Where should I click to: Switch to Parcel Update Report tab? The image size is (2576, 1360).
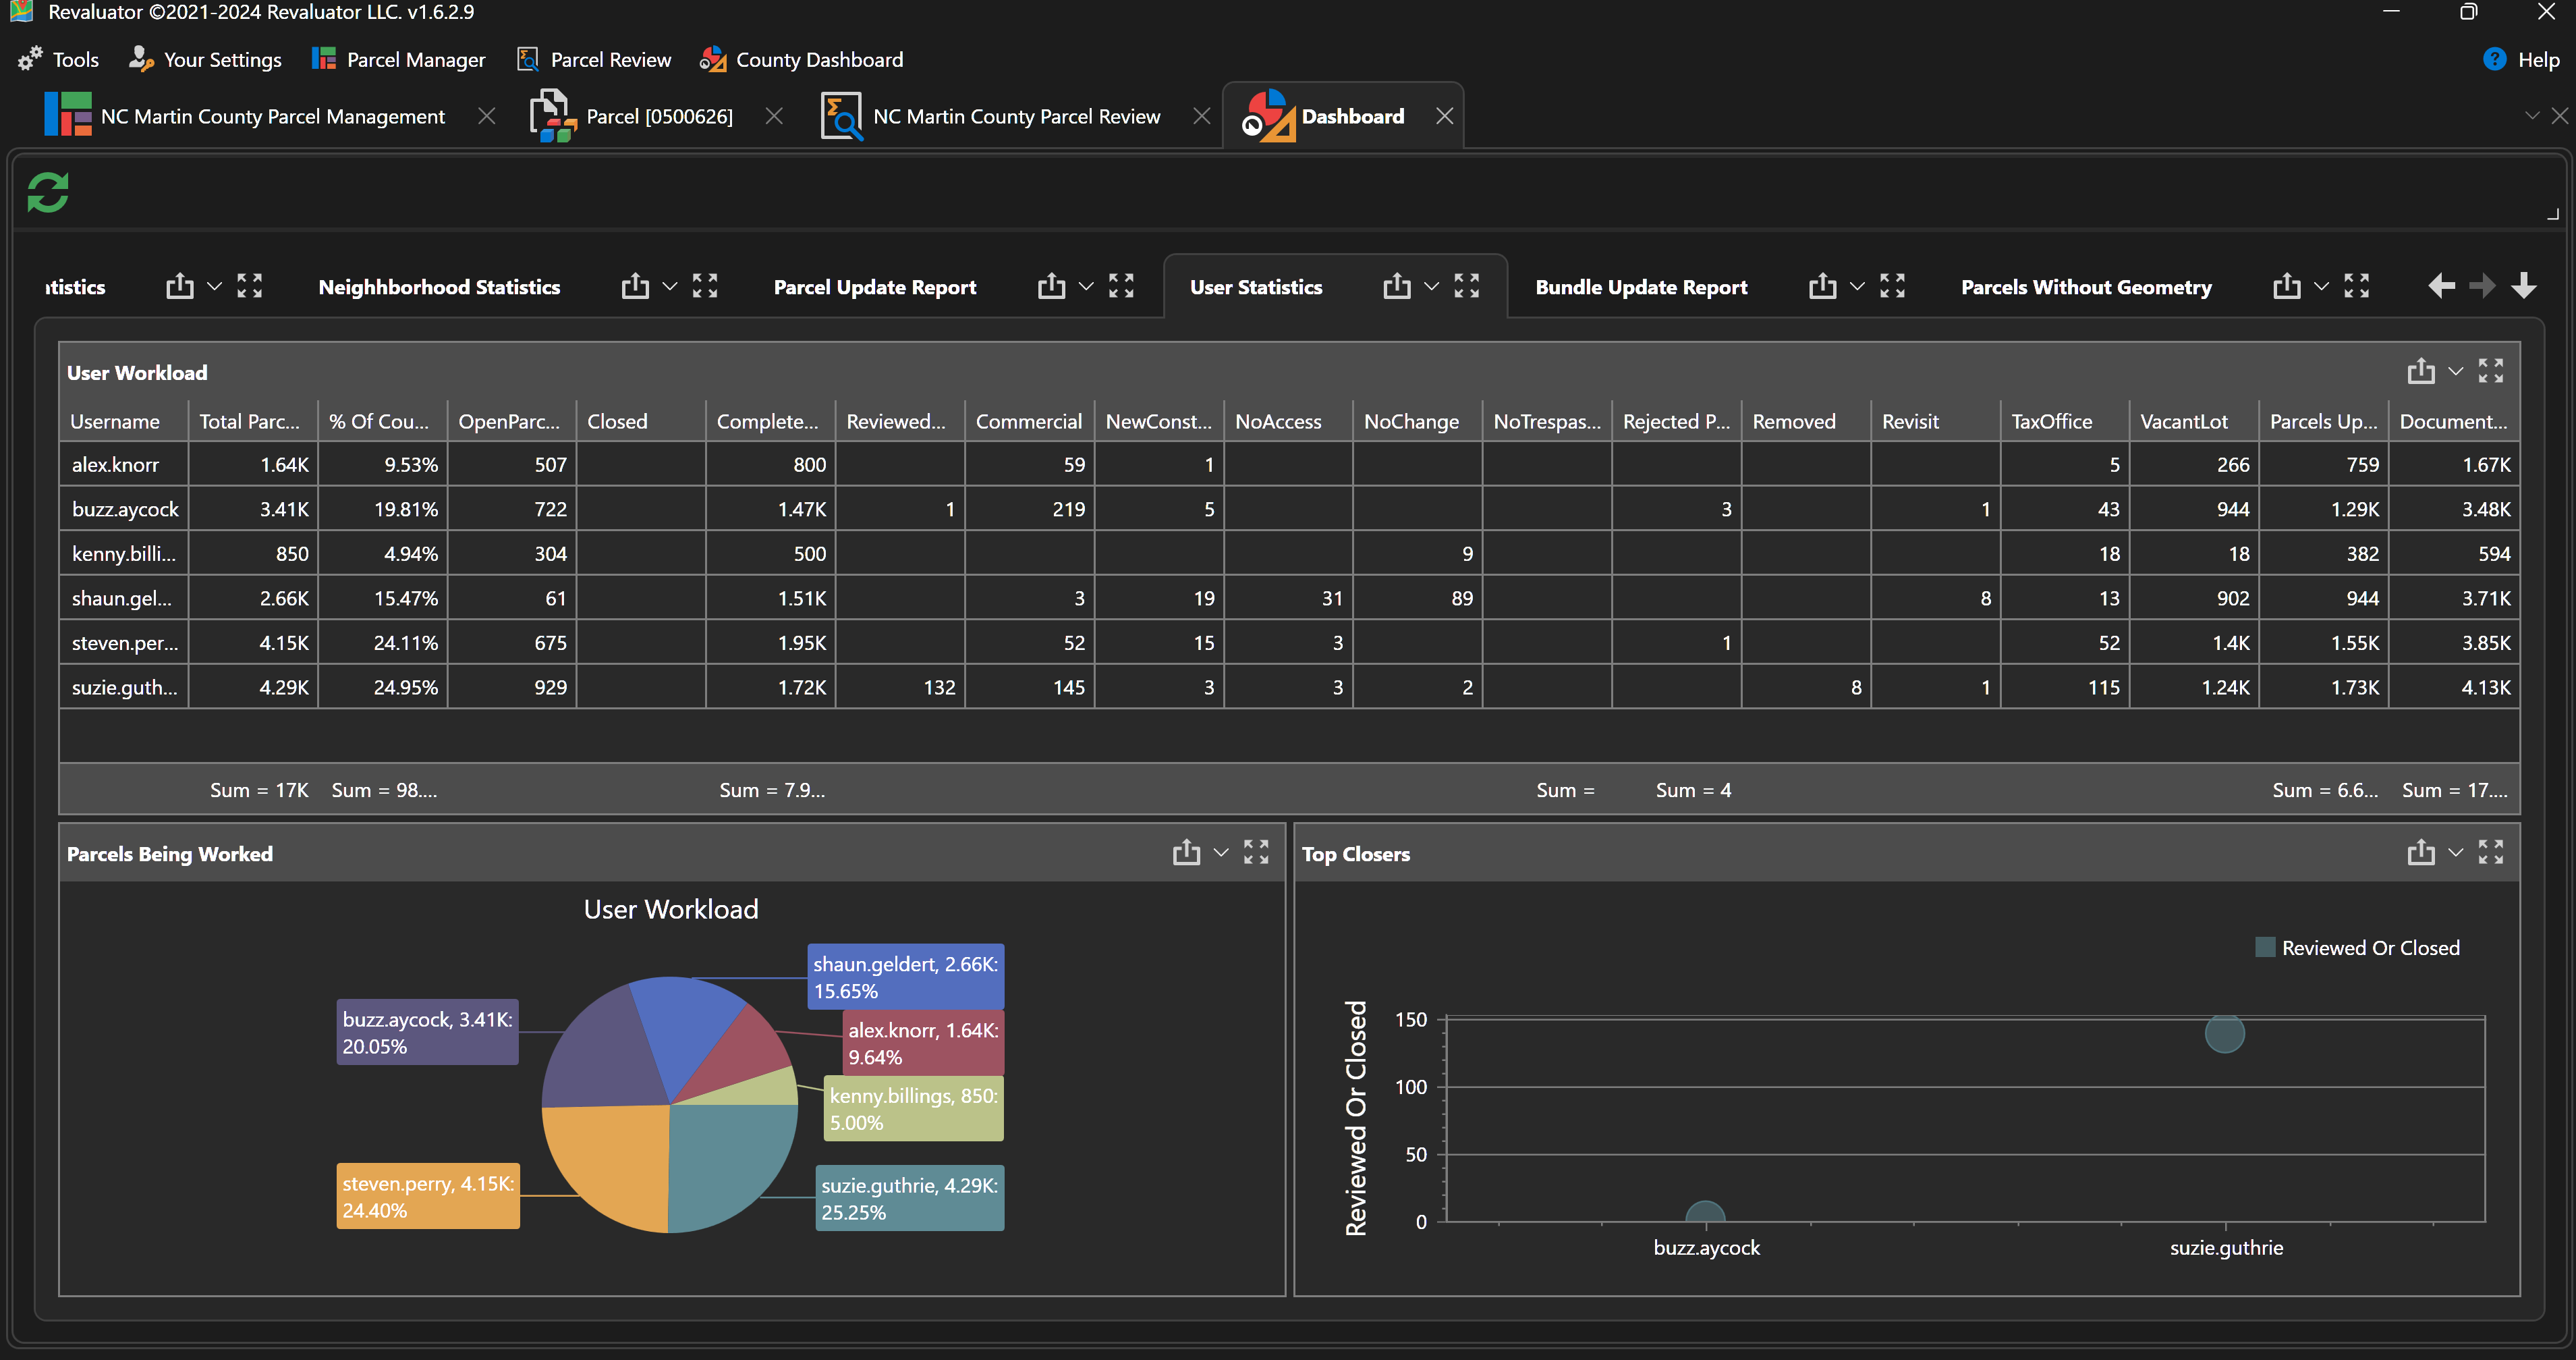click(874, 287)
